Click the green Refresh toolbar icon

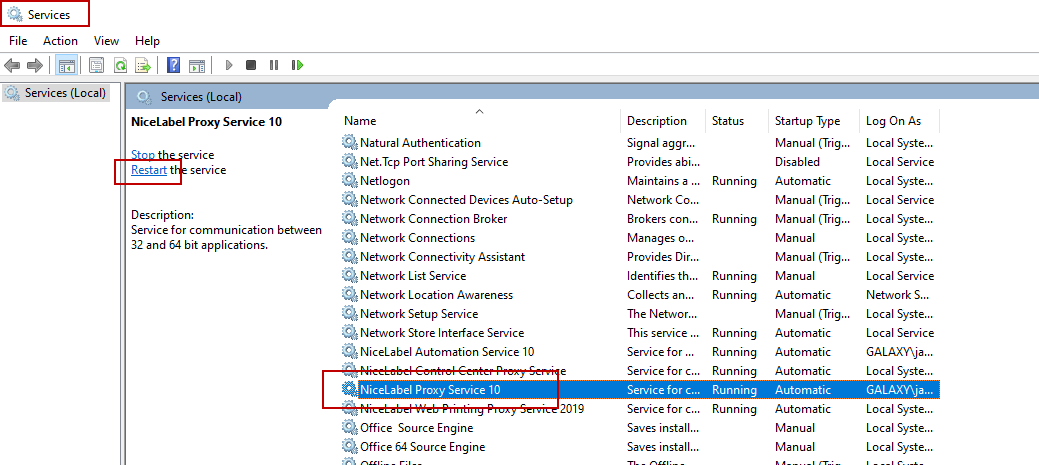click(x=120, y=65)
